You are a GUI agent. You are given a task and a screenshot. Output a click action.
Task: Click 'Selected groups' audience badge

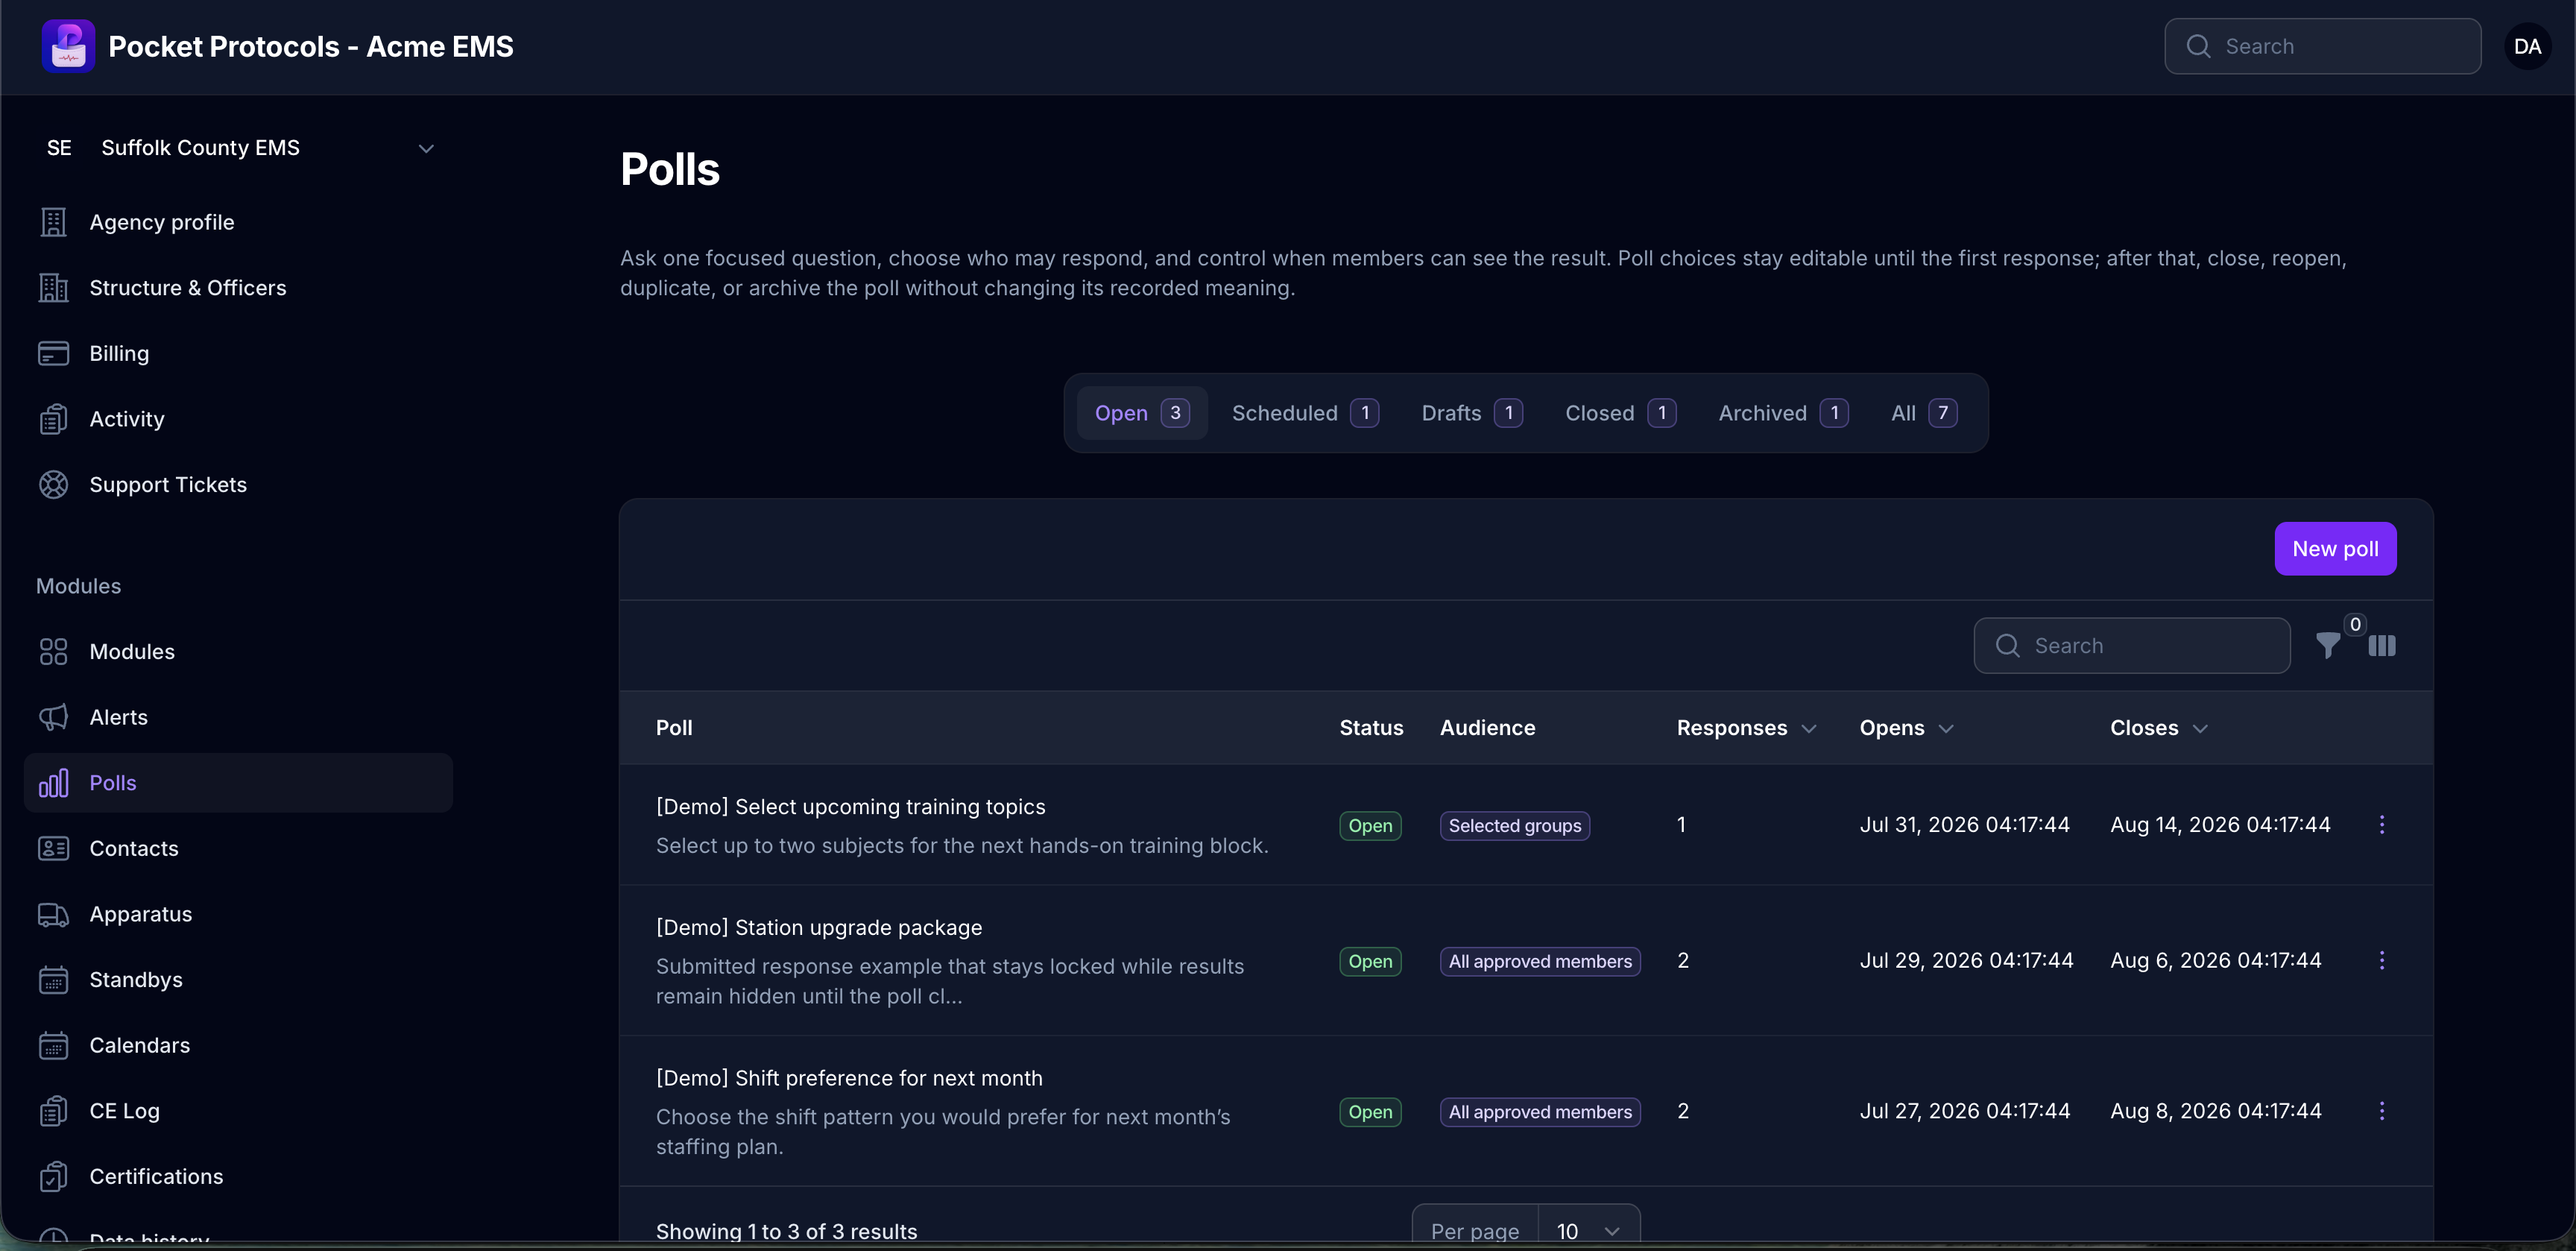1515,826
